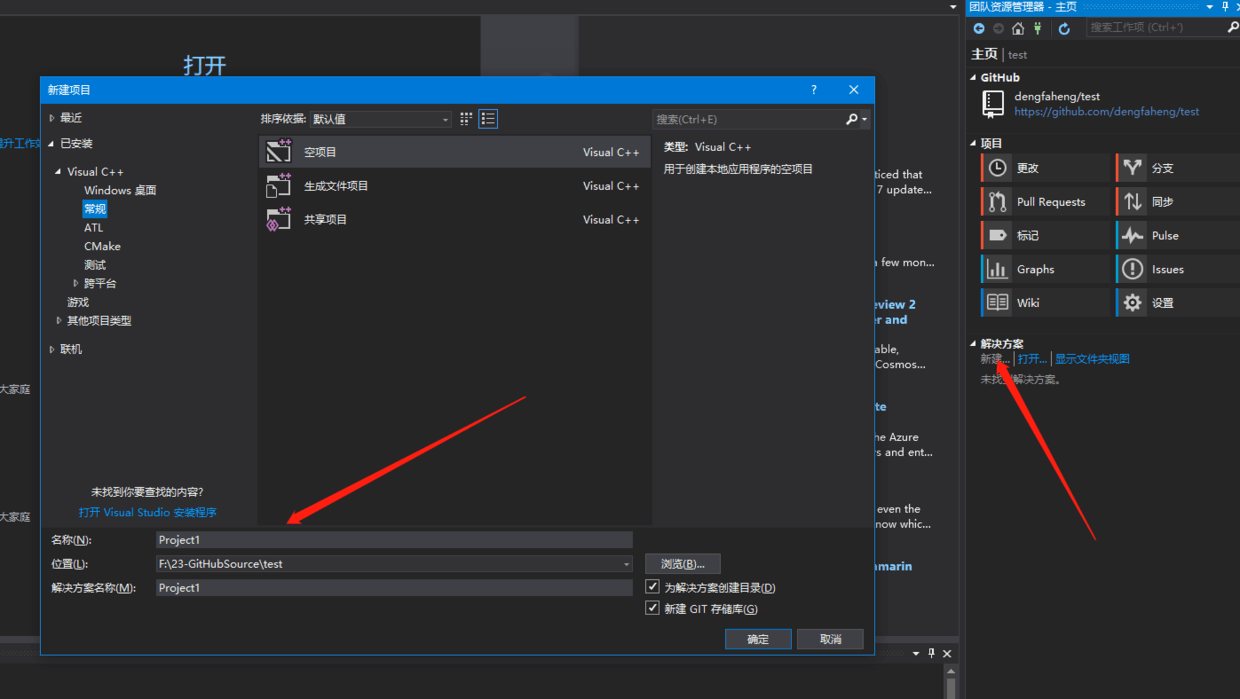
Task: Open the 更改 (Changes) clock icon
Action: (x=997, y=168)
